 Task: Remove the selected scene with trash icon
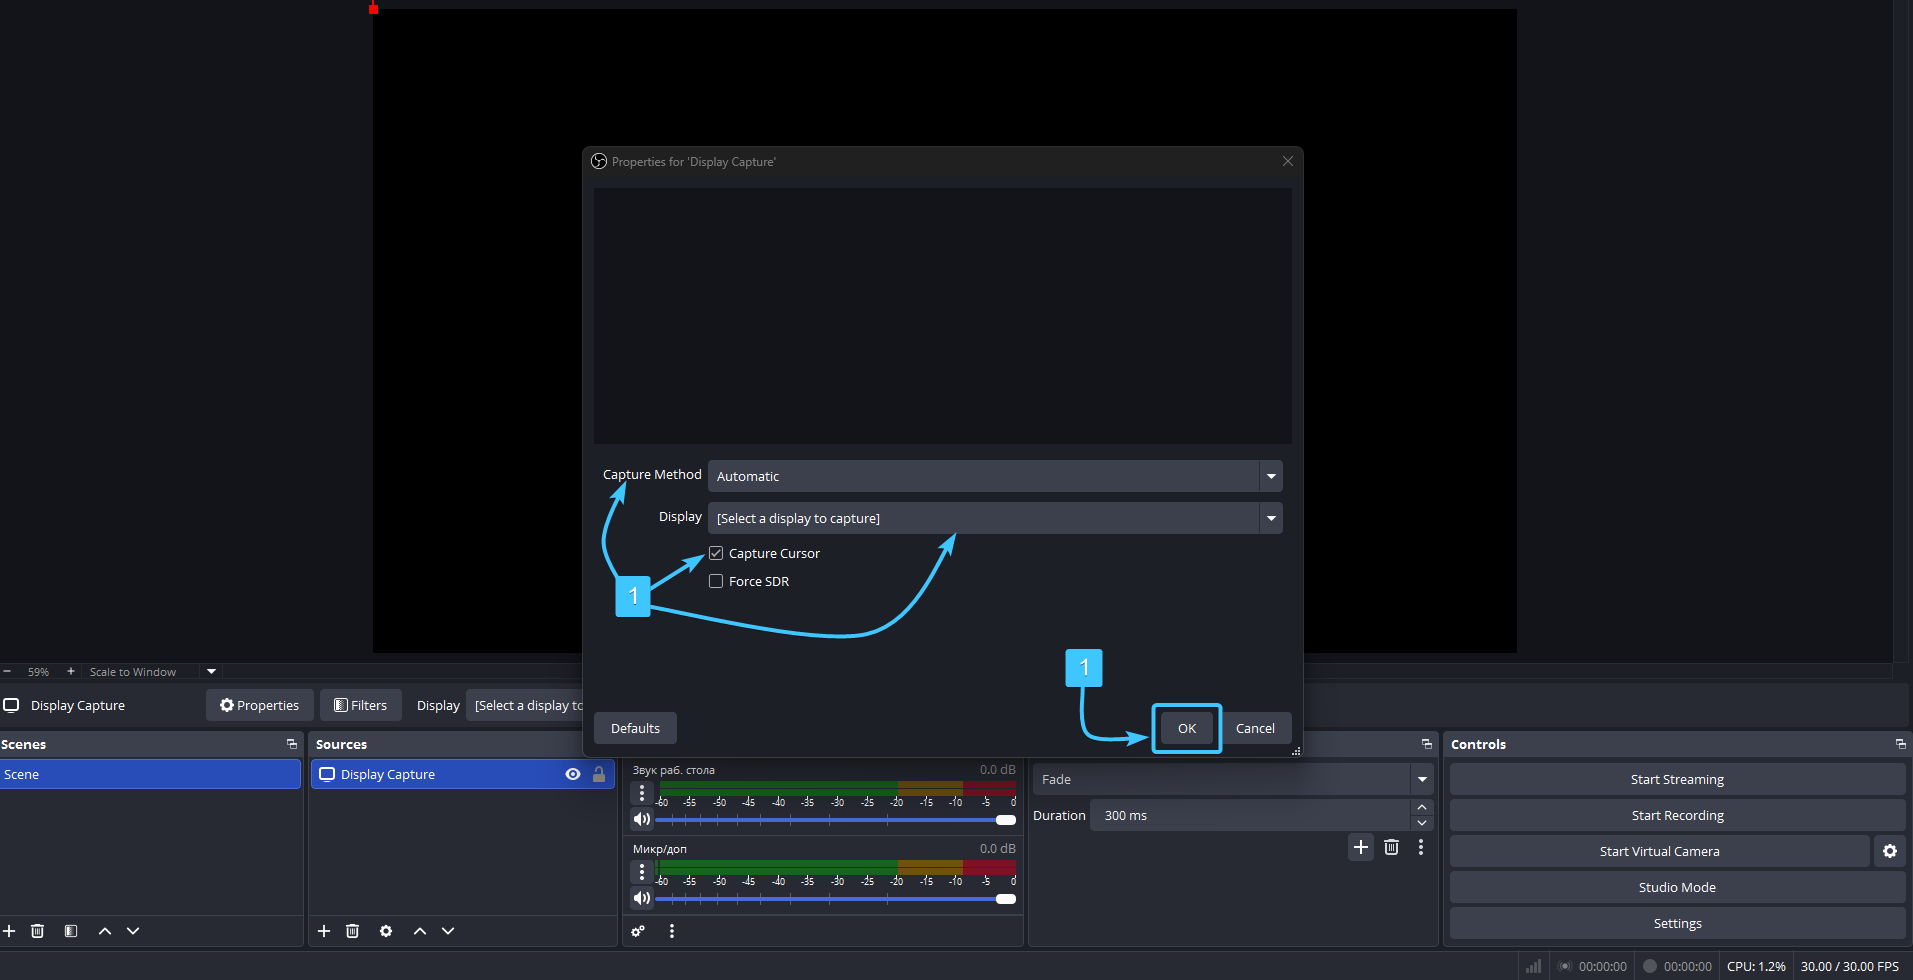[x=38, y=931]
